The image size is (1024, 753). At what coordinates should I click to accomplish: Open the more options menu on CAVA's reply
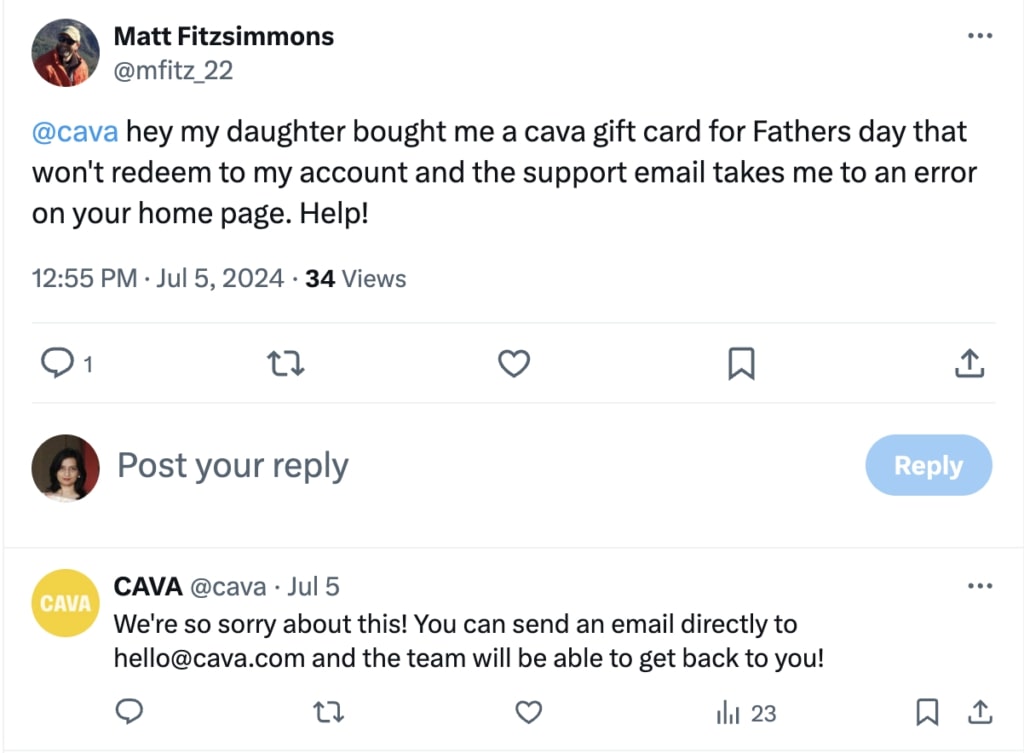979,585
